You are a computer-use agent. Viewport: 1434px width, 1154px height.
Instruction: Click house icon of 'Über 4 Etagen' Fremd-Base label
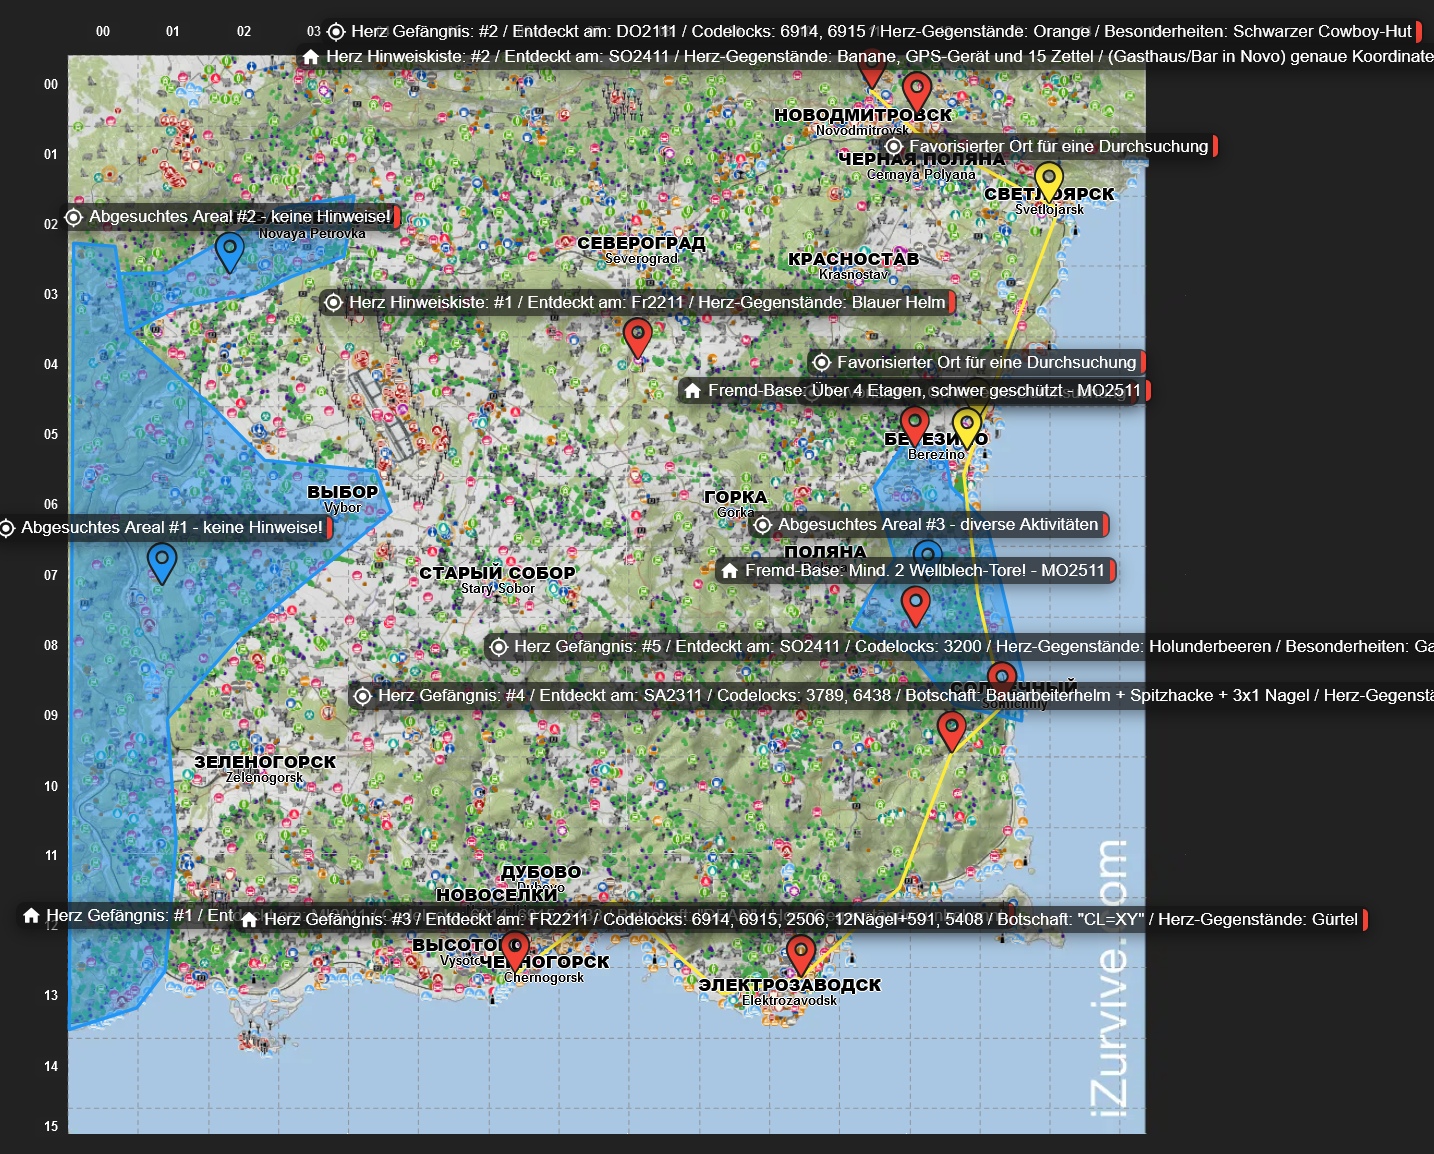pos(692,390)
